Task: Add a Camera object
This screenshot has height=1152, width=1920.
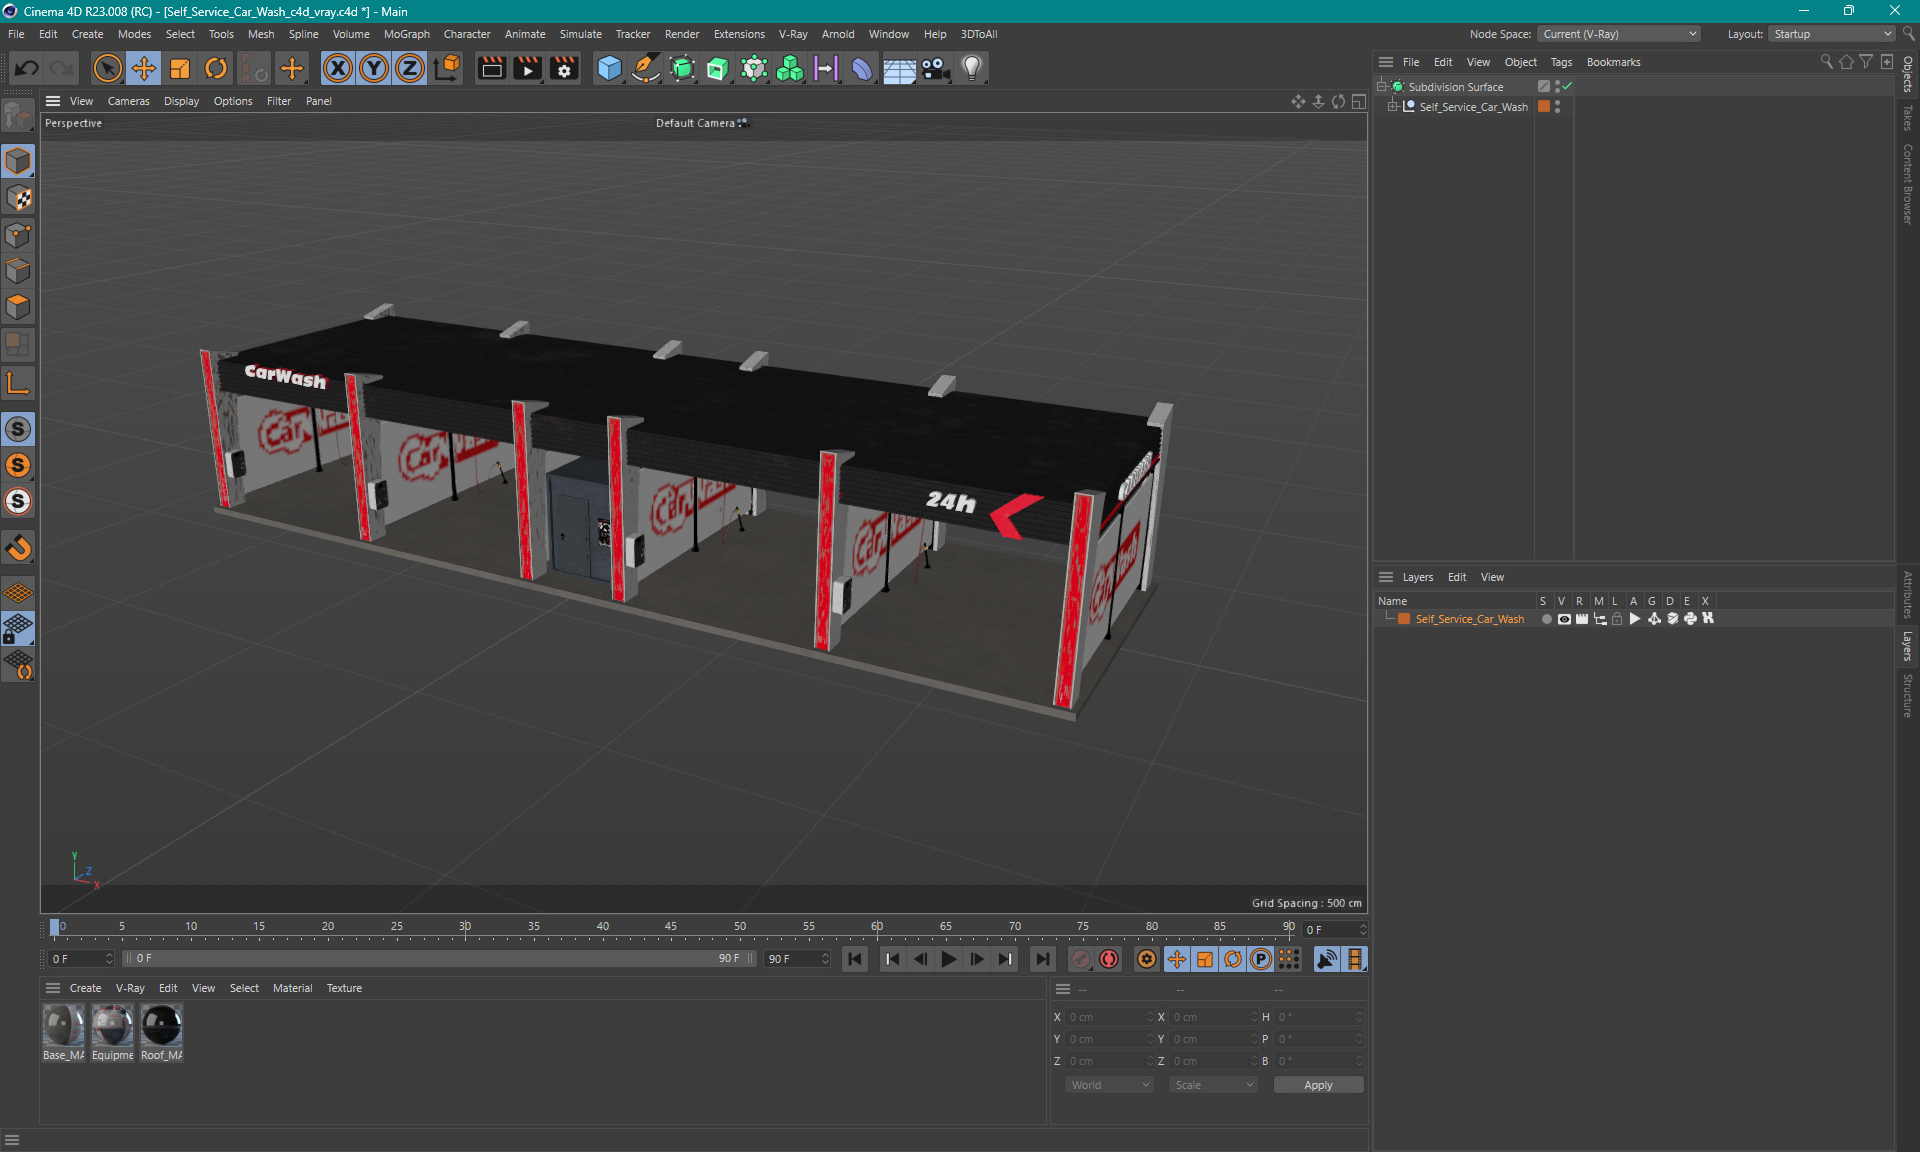Action: [935, 68]
